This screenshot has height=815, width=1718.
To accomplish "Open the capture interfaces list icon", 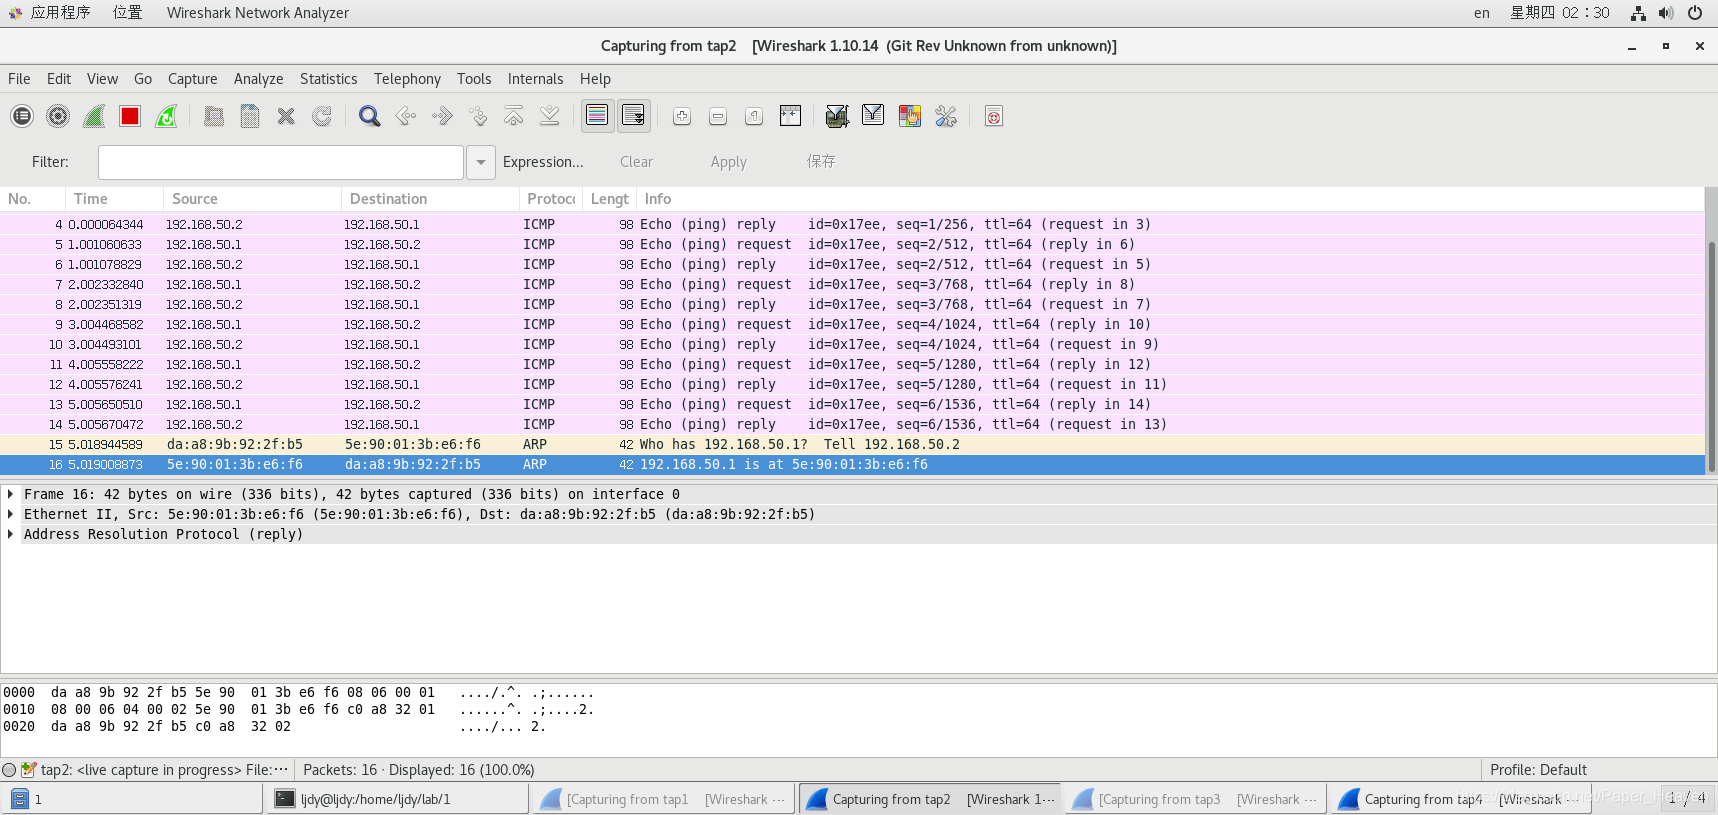I will [x=22, y=116].
